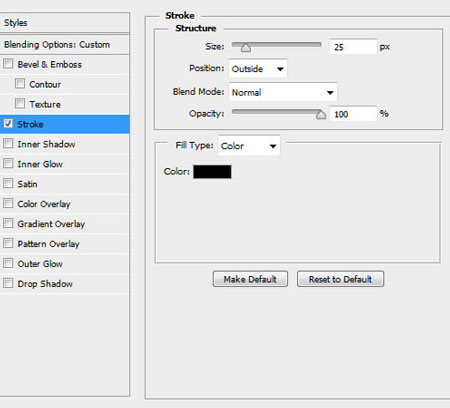Open the black stroke Color swatch
450x408 pixels.
point(212,172)
